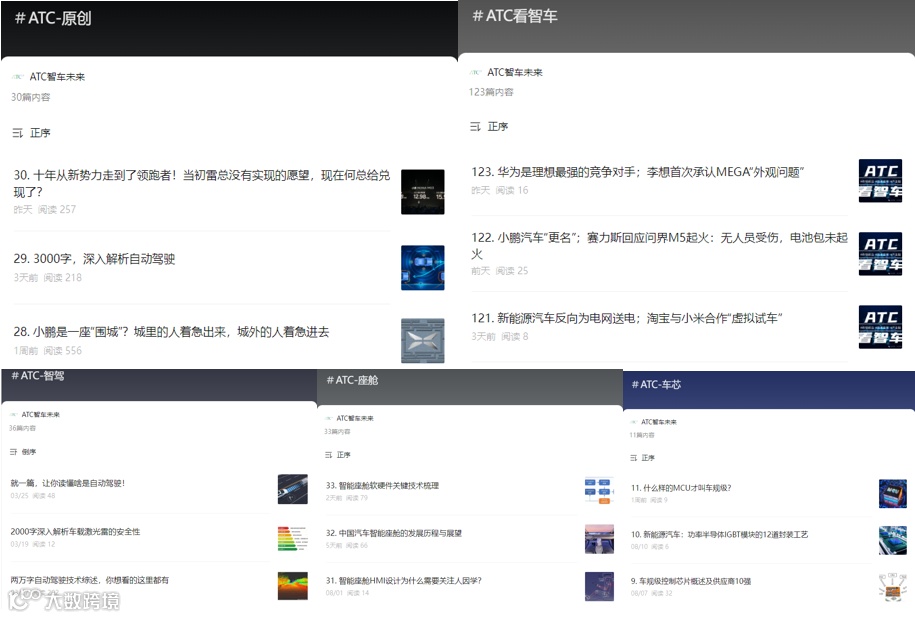The image size is (915, 618).
Task: Click thumbnail of 两万字自动驾驶技术综述 article
Action: click(x=293, y=586)
